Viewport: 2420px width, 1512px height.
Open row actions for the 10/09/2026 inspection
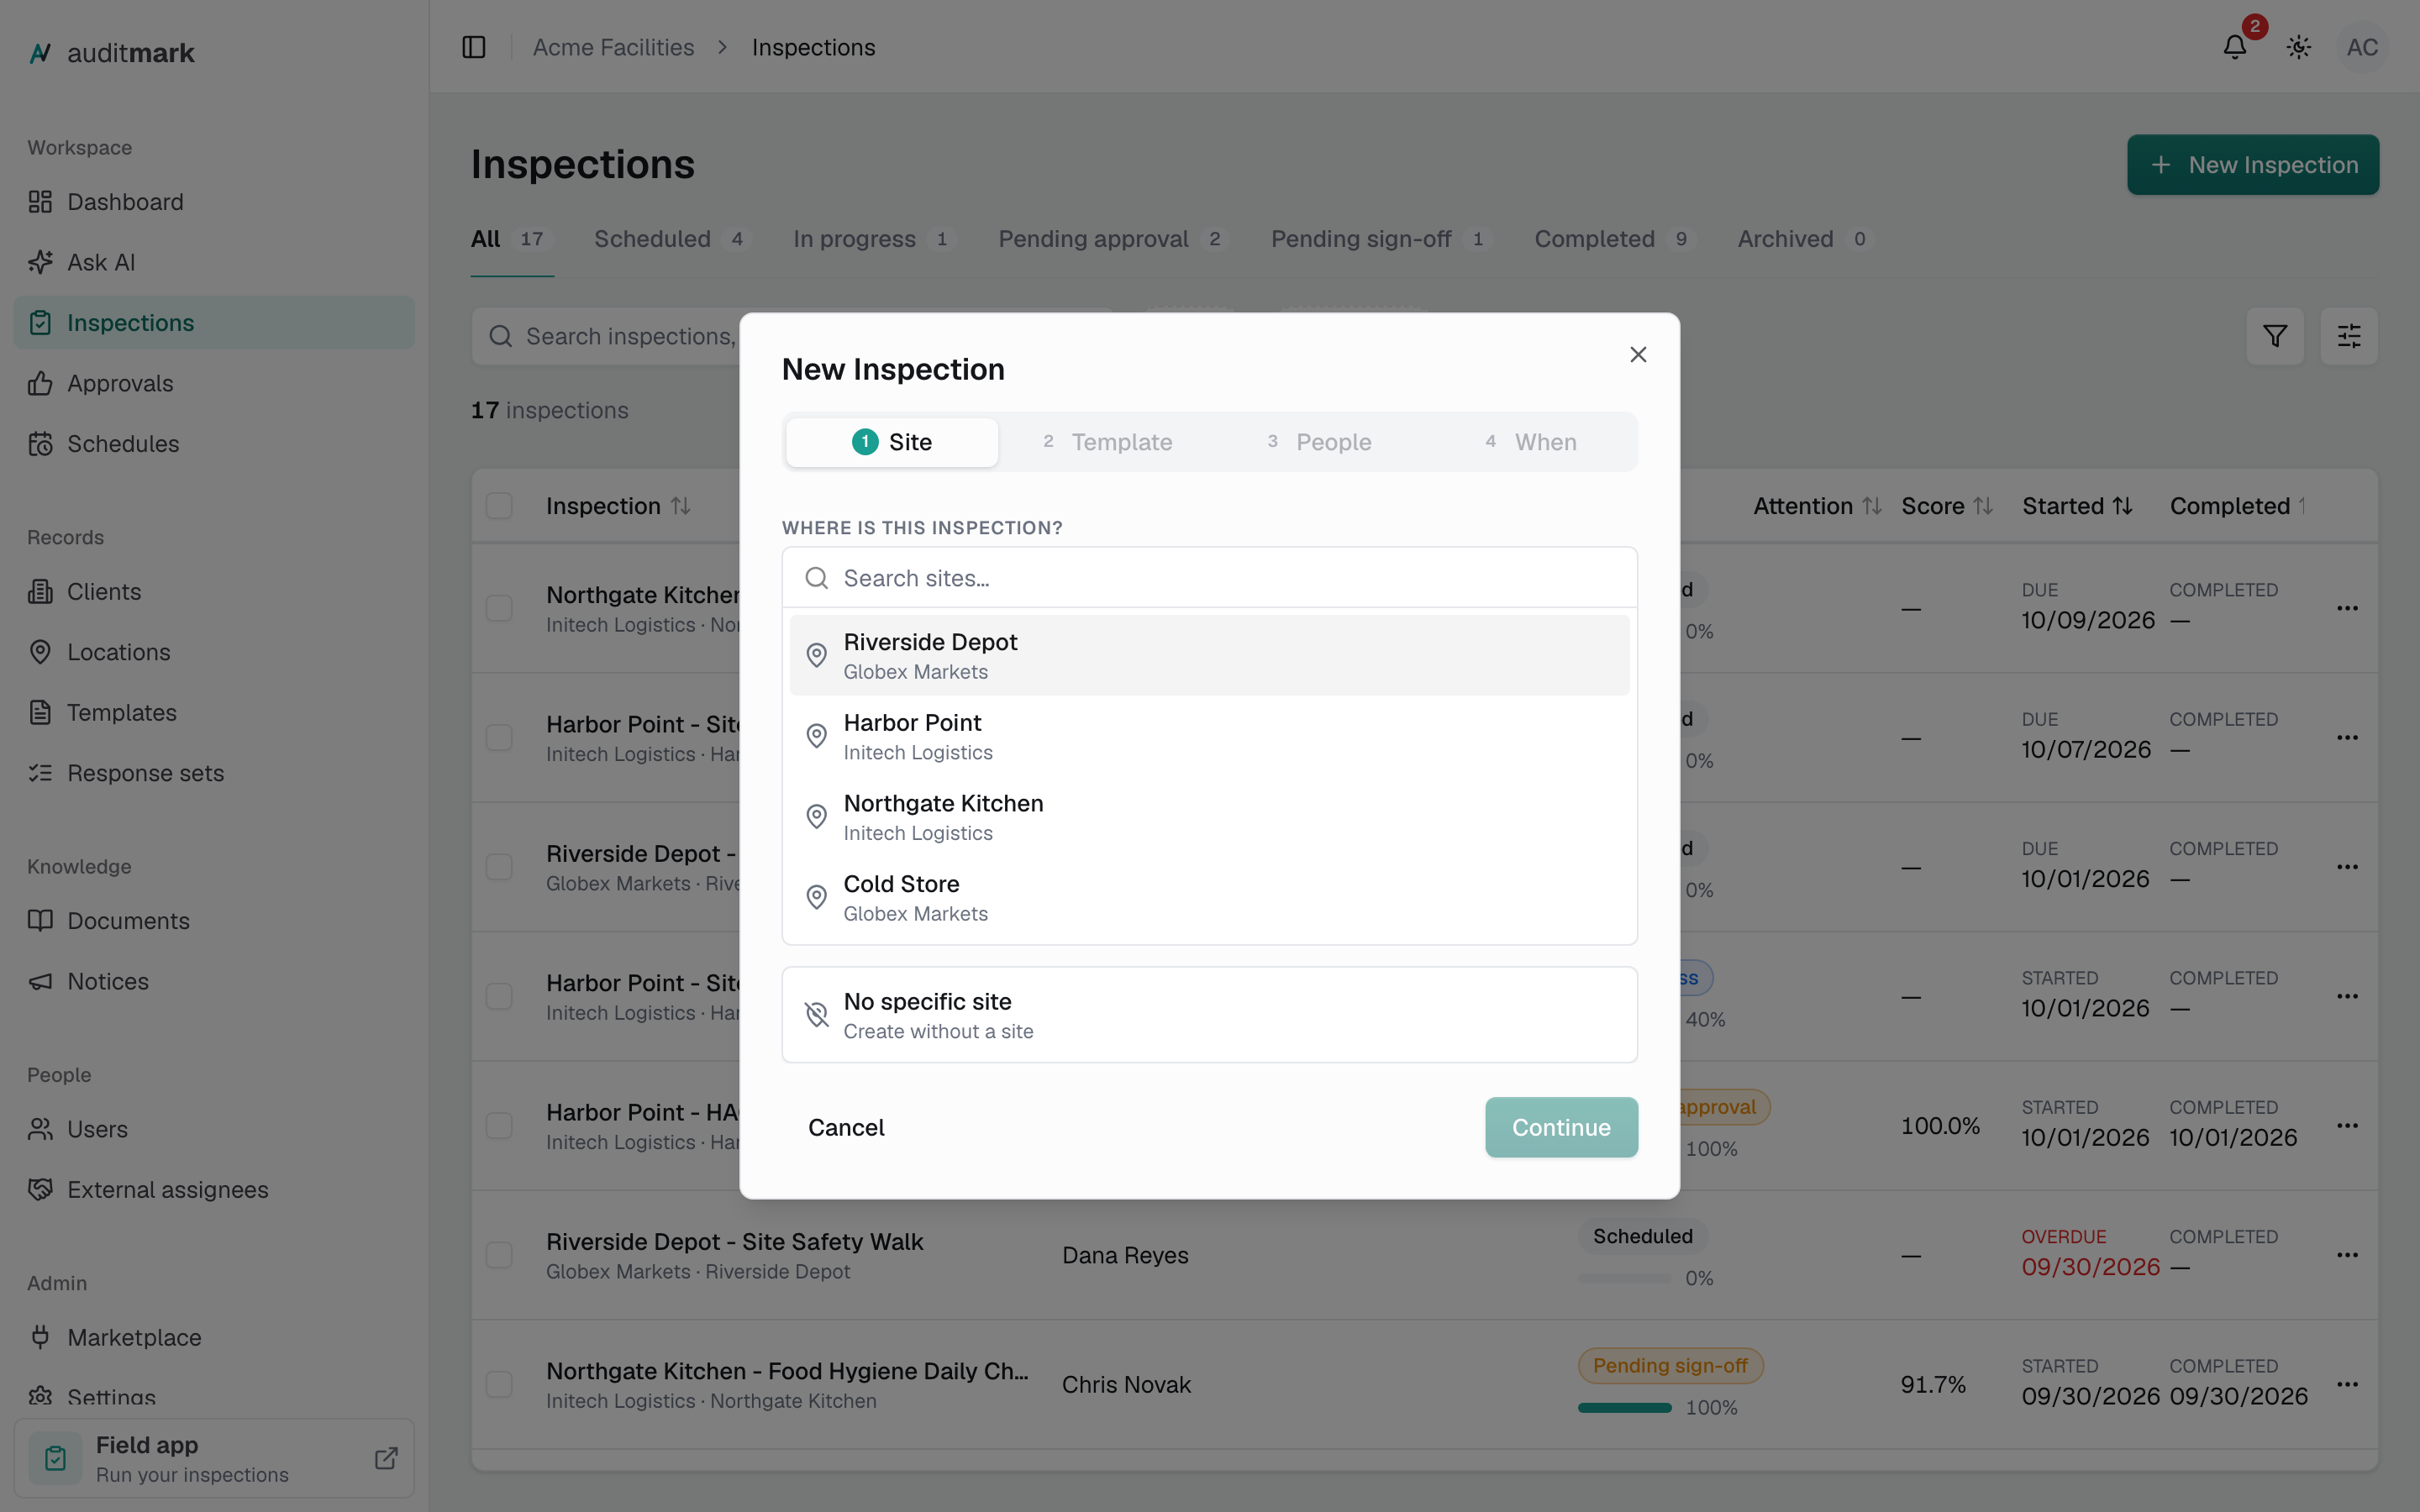2348,608
